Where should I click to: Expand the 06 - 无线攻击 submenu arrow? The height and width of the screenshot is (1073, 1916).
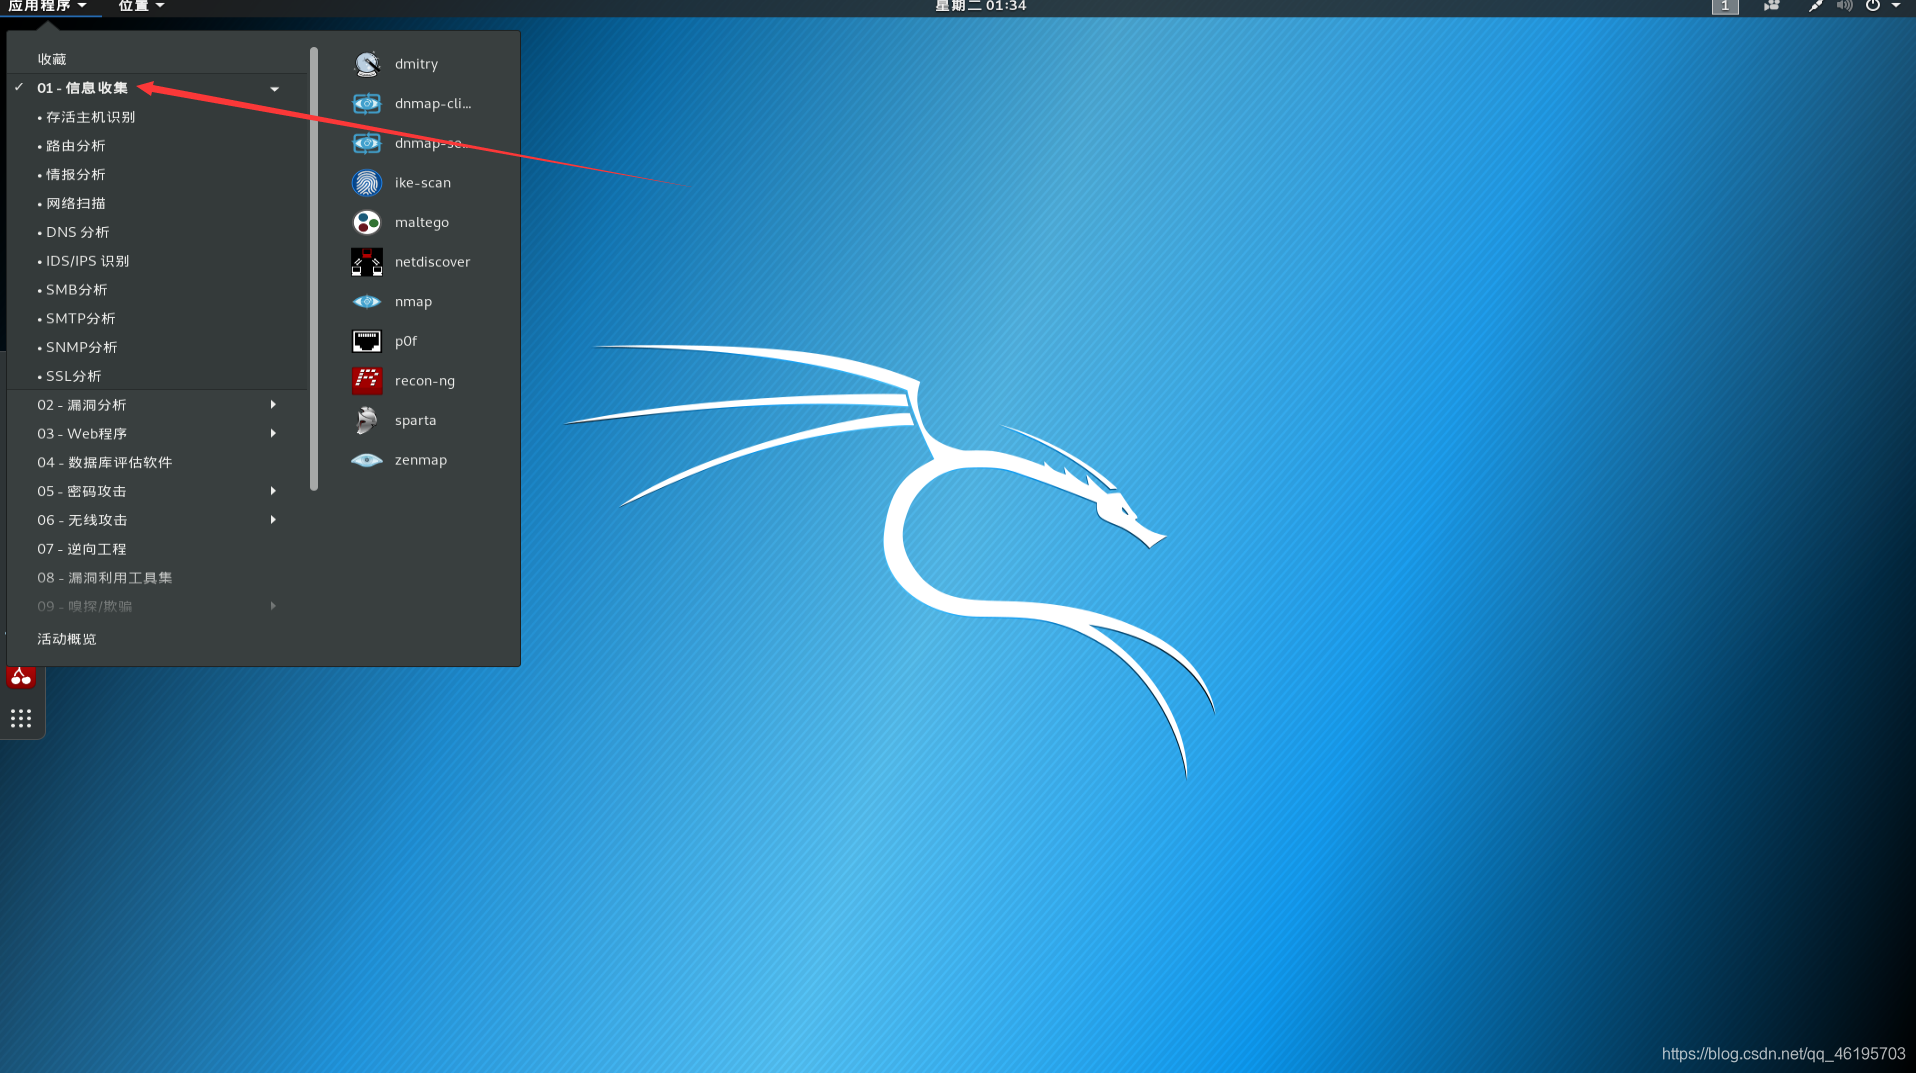(x=273, y=520)
